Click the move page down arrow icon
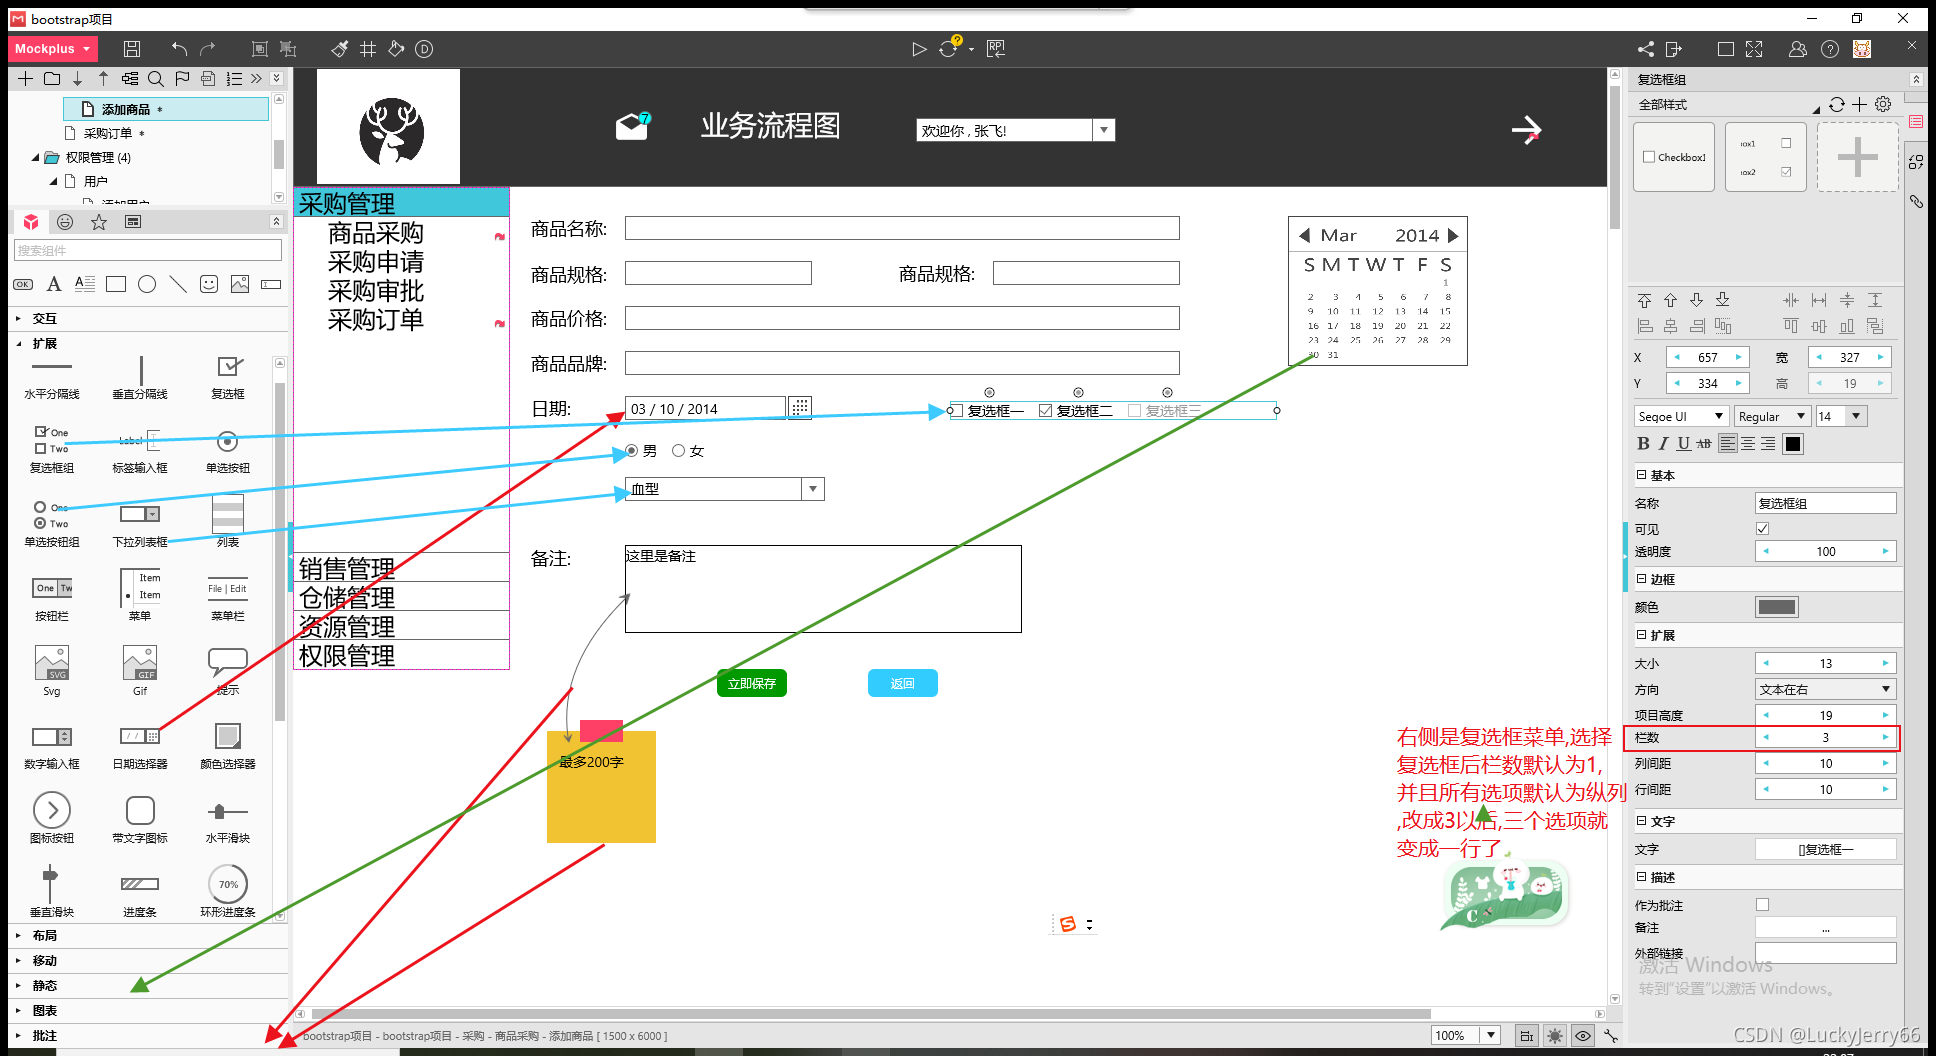Screen dimensions: 1936x1056 coord(77,78)
